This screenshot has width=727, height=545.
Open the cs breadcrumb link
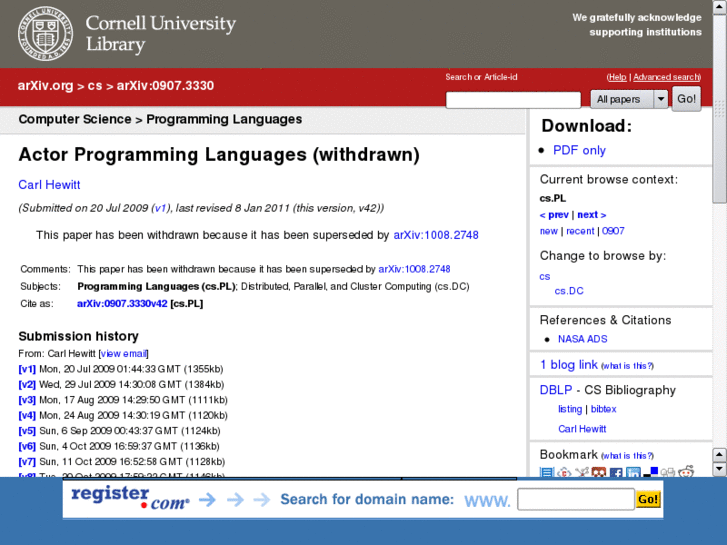pyautogui.click(x=95, y=86)
